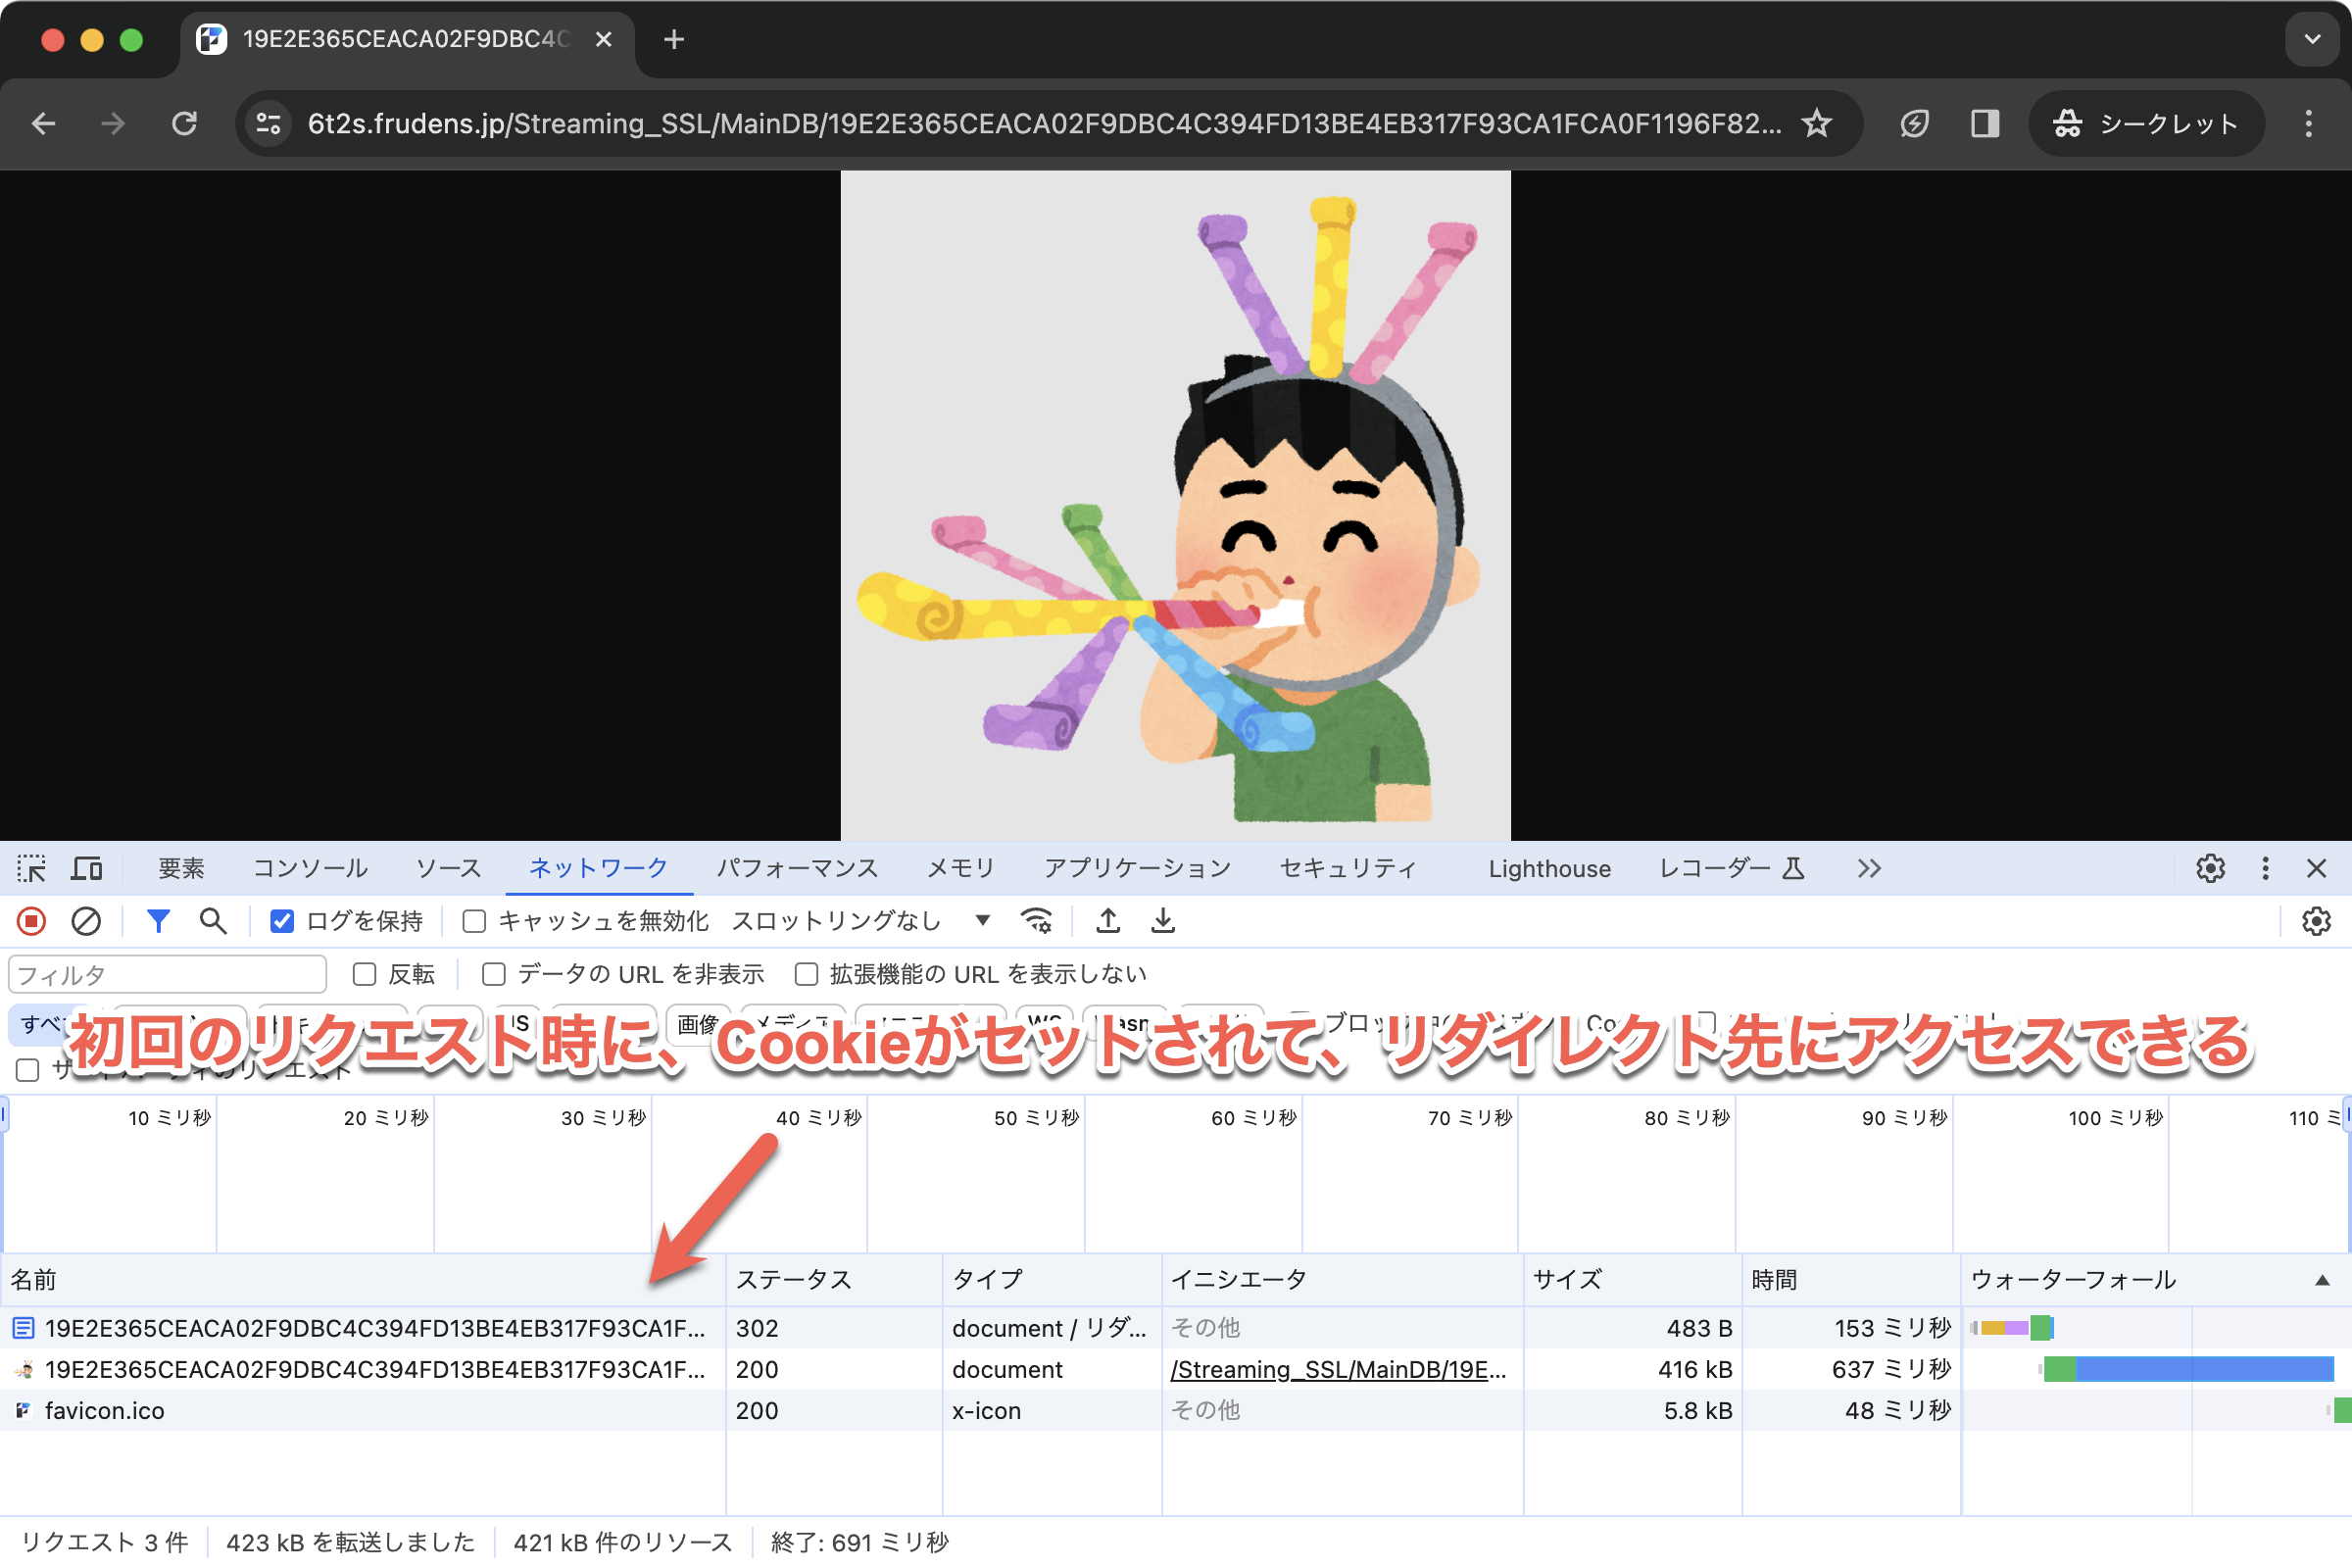Image resolution: width=2352 pixels, height=1568 pixels.
Task: Click the 40 ミリ秒 timeline overview marker
Action: tap(818, 1118)
